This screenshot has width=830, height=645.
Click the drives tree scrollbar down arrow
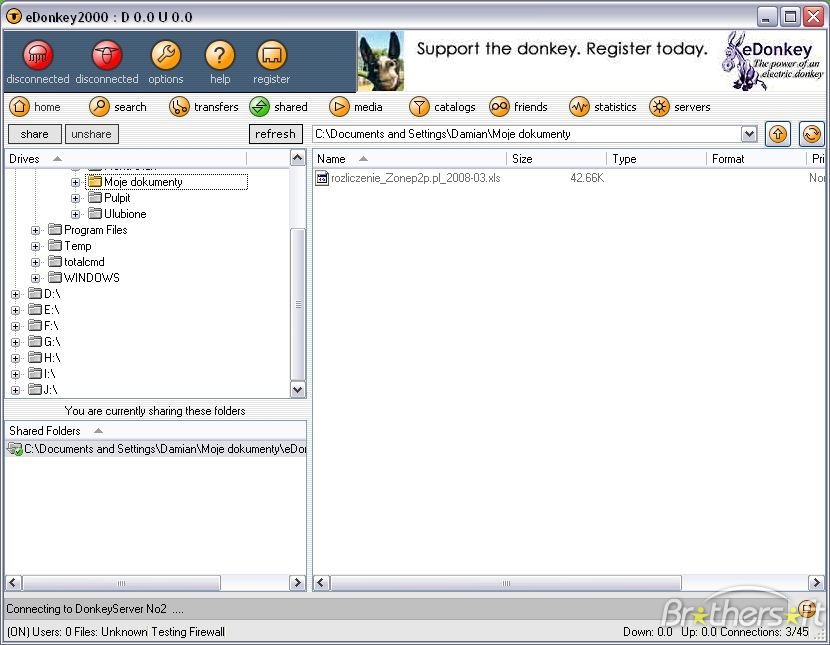point(297,390)
